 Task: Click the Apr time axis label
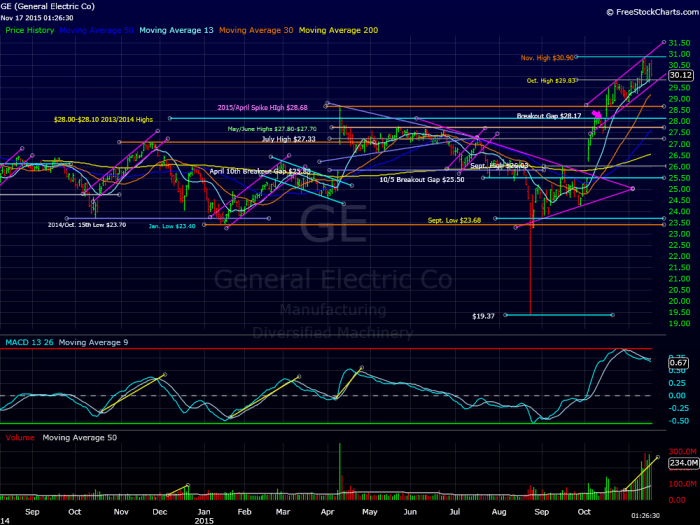click(327, 512)
